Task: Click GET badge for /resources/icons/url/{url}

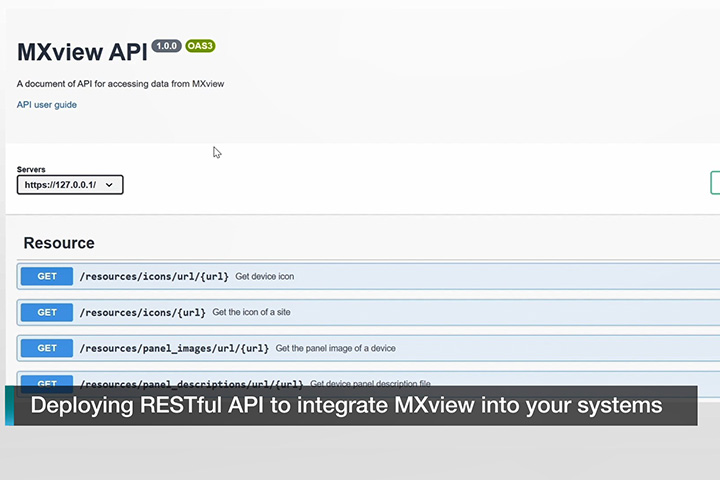Action: pyautogui.click(x=47, y=276)
